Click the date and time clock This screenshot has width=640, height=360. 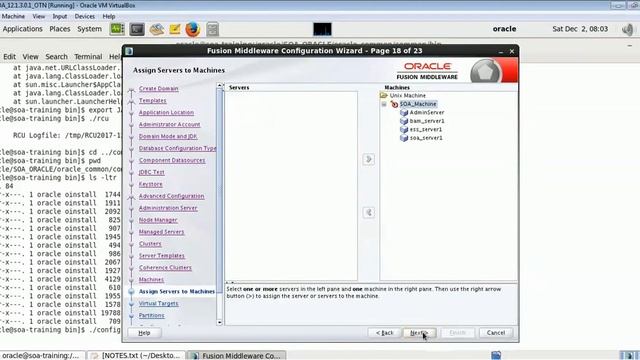(580, 29)
